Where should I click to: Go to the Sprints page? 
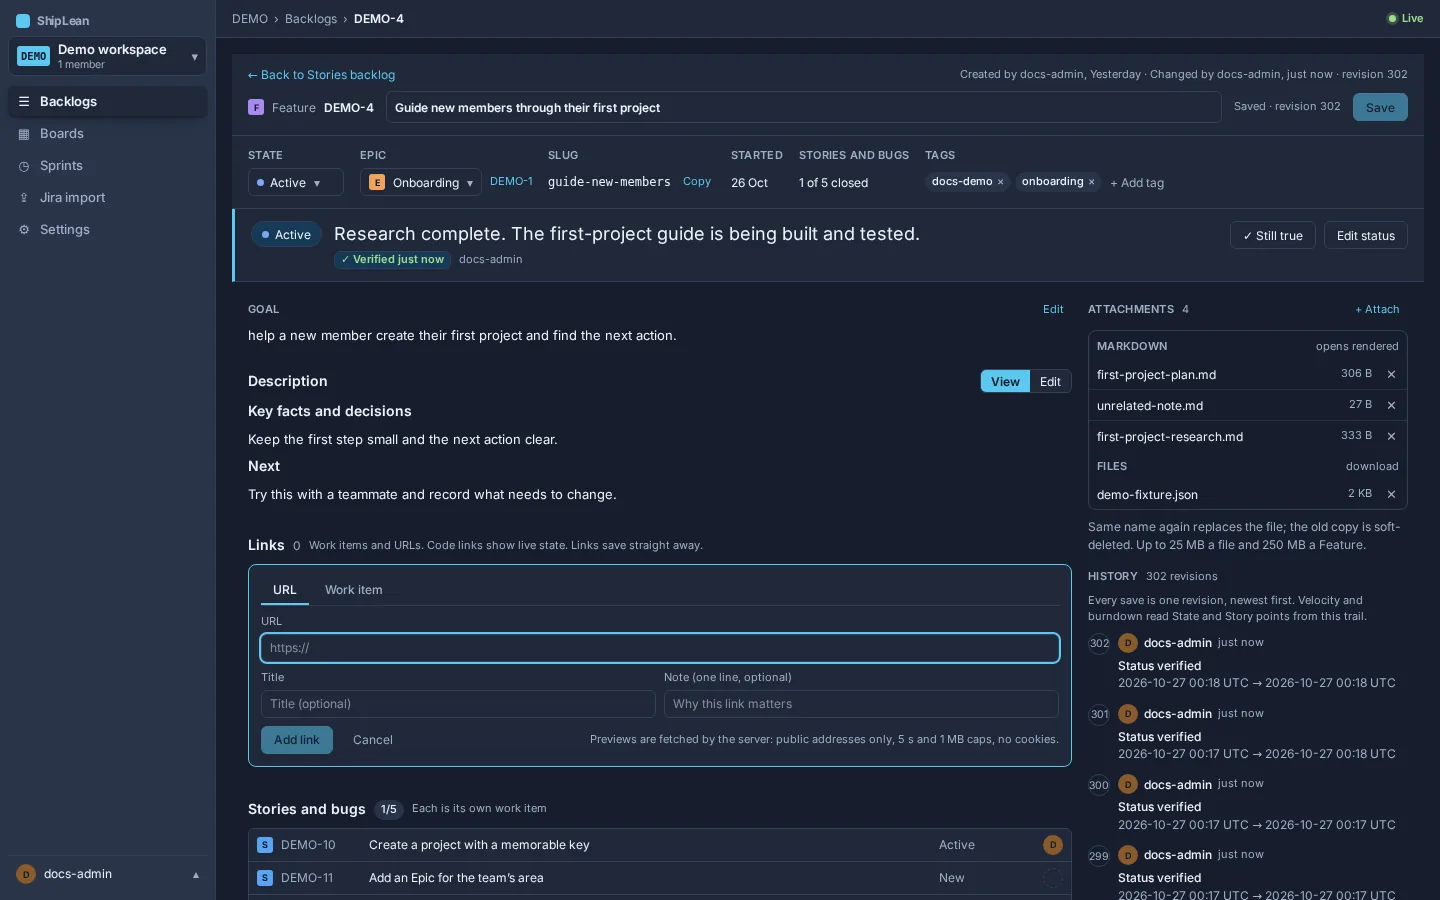[x=108, y=166]
